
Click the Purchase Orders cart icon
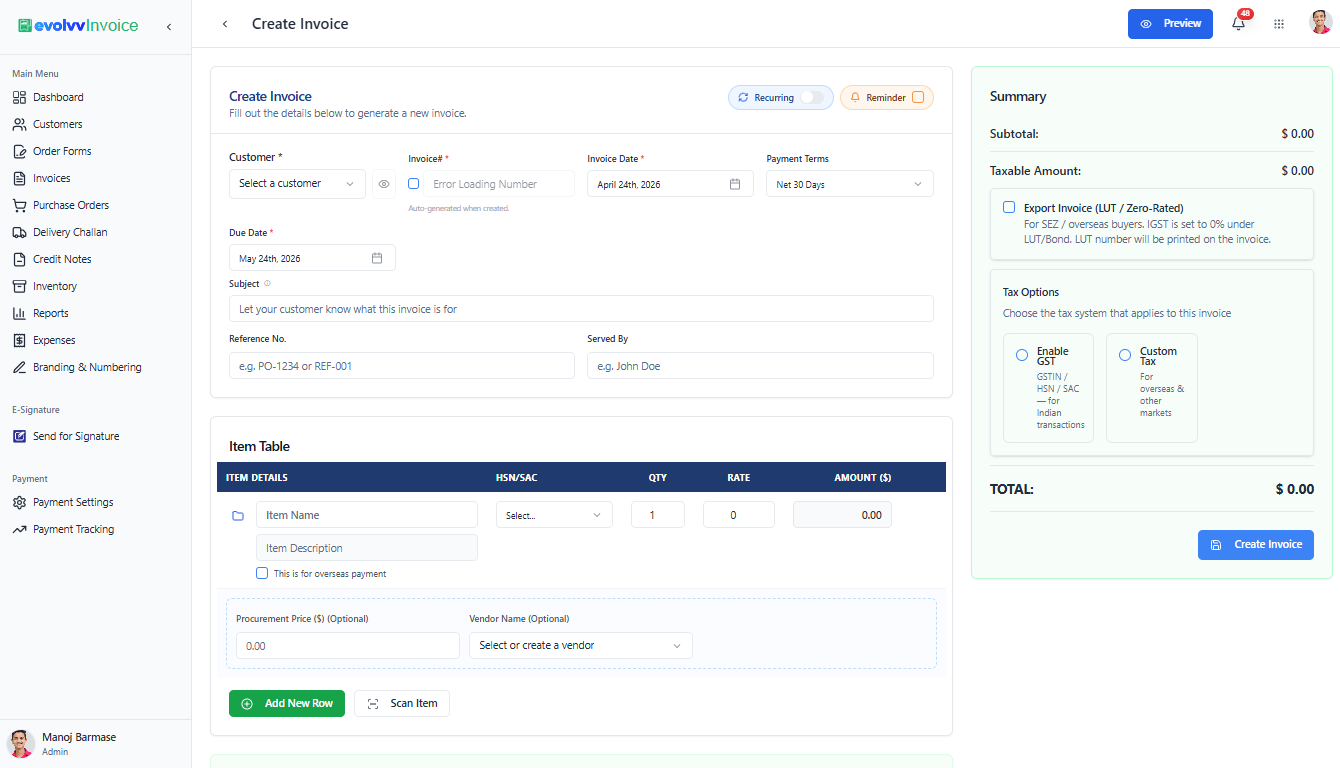(x=19, y=205)
